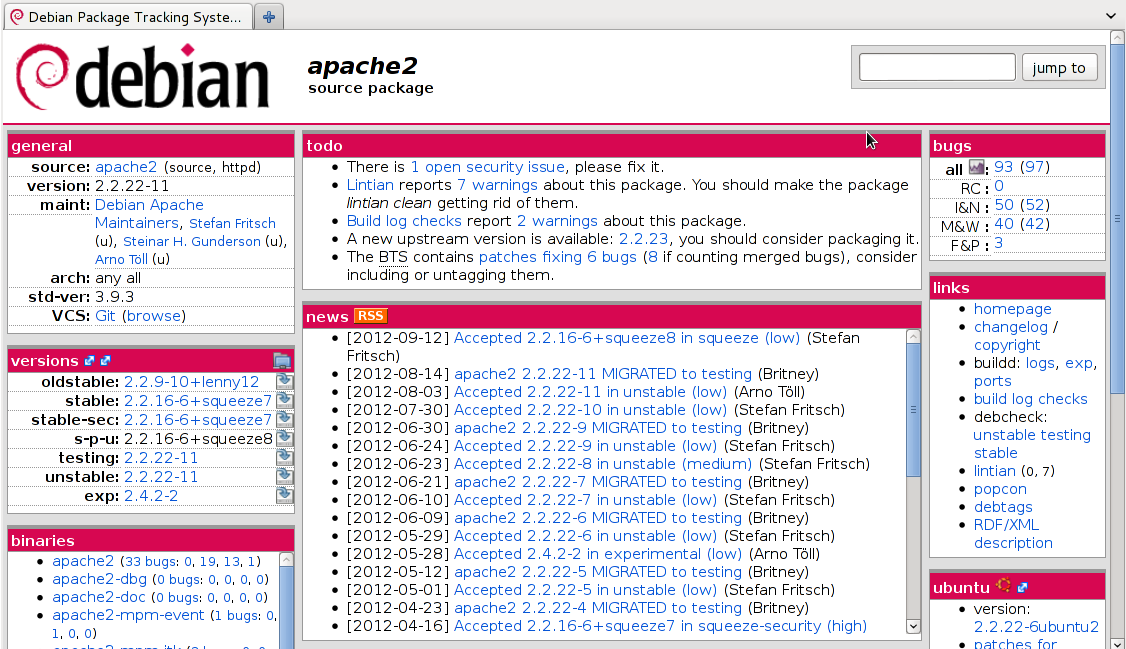Open Steinar H. Gunderson link
This screenshot has height=649, width=1126.
click(x=192, y=242)
